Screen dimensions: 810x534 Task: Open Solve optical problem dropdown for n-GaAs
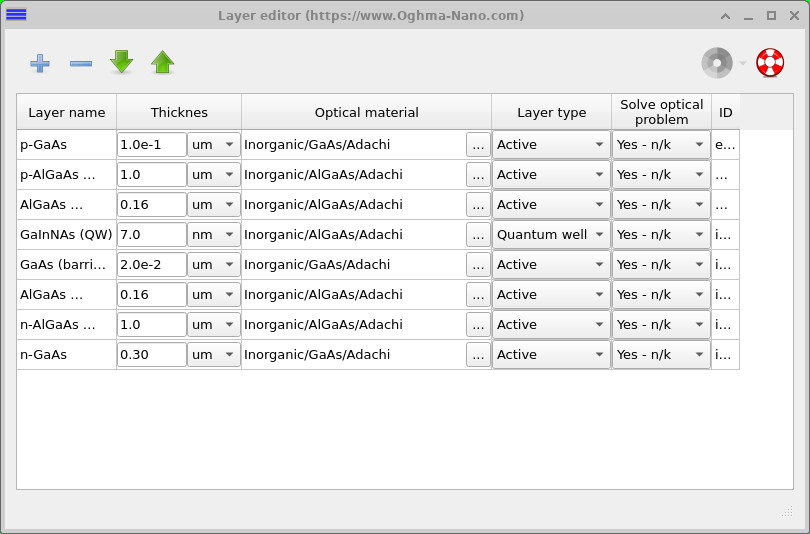[x=661, y=354]
